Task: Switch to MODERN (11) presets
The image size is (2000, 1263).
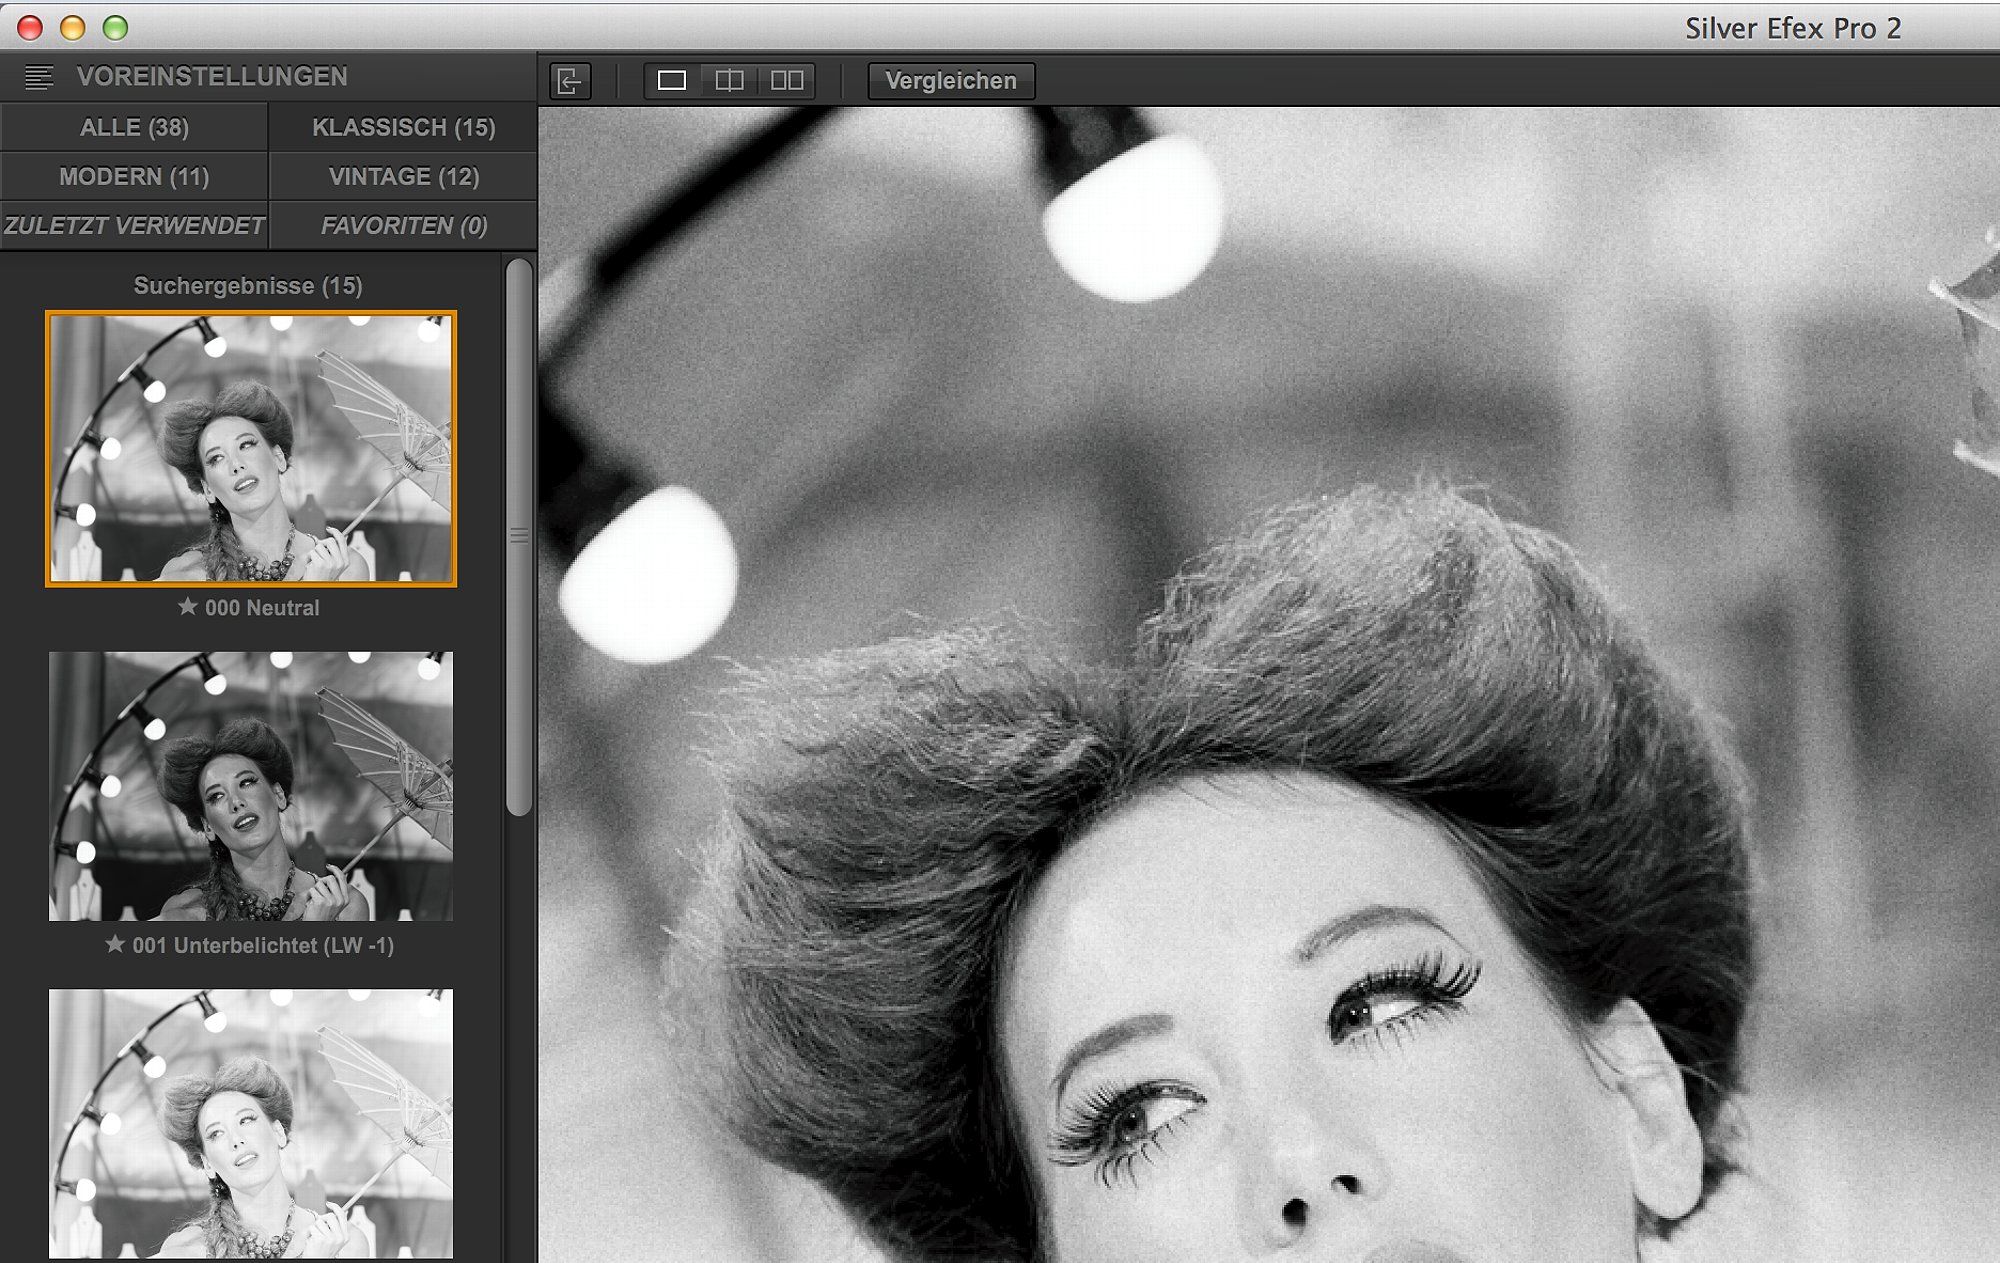Action: [134, 176]
